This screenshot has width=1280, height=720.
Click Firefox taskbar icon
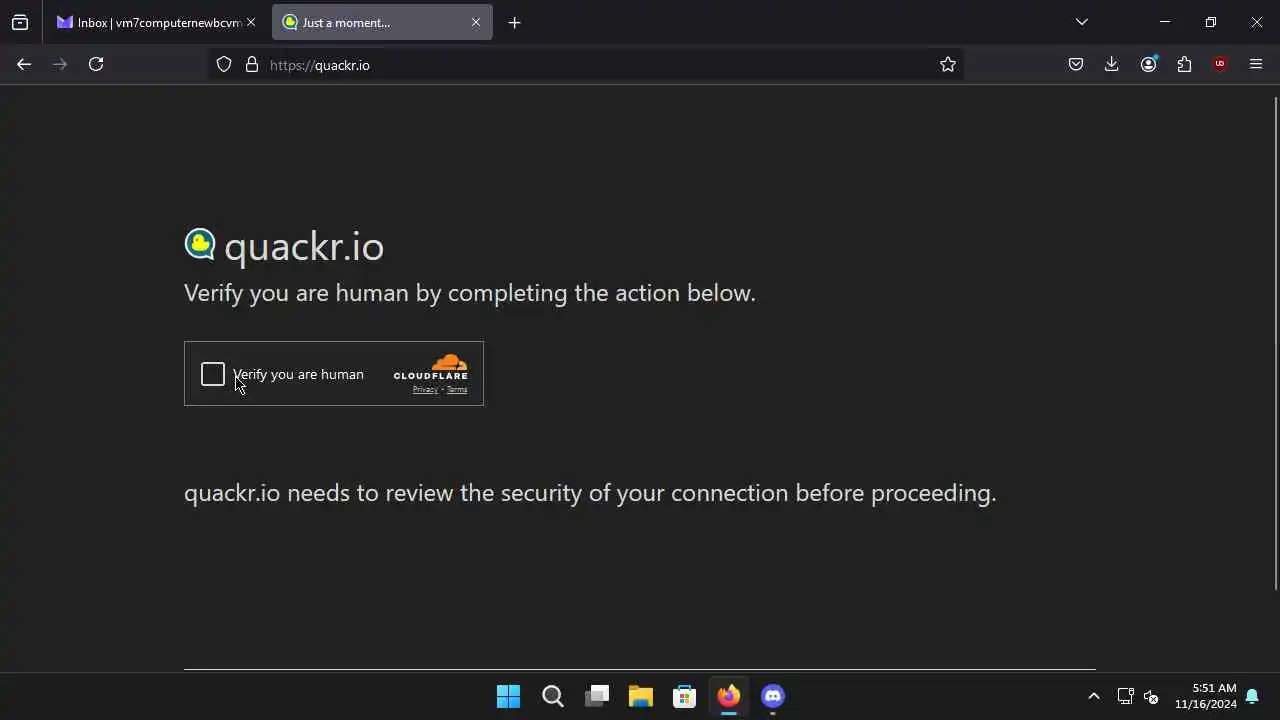click(x=729, y=696)
